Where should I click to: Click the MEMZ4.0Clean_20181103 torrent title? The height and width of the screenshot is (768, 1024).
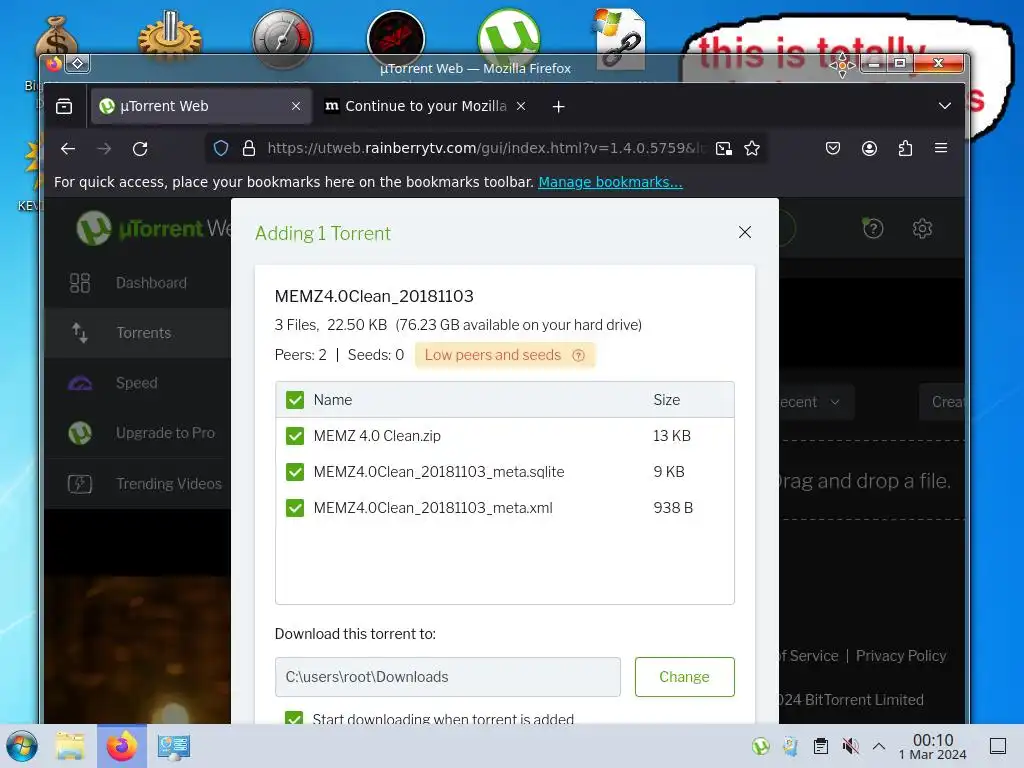click(374, 296)
